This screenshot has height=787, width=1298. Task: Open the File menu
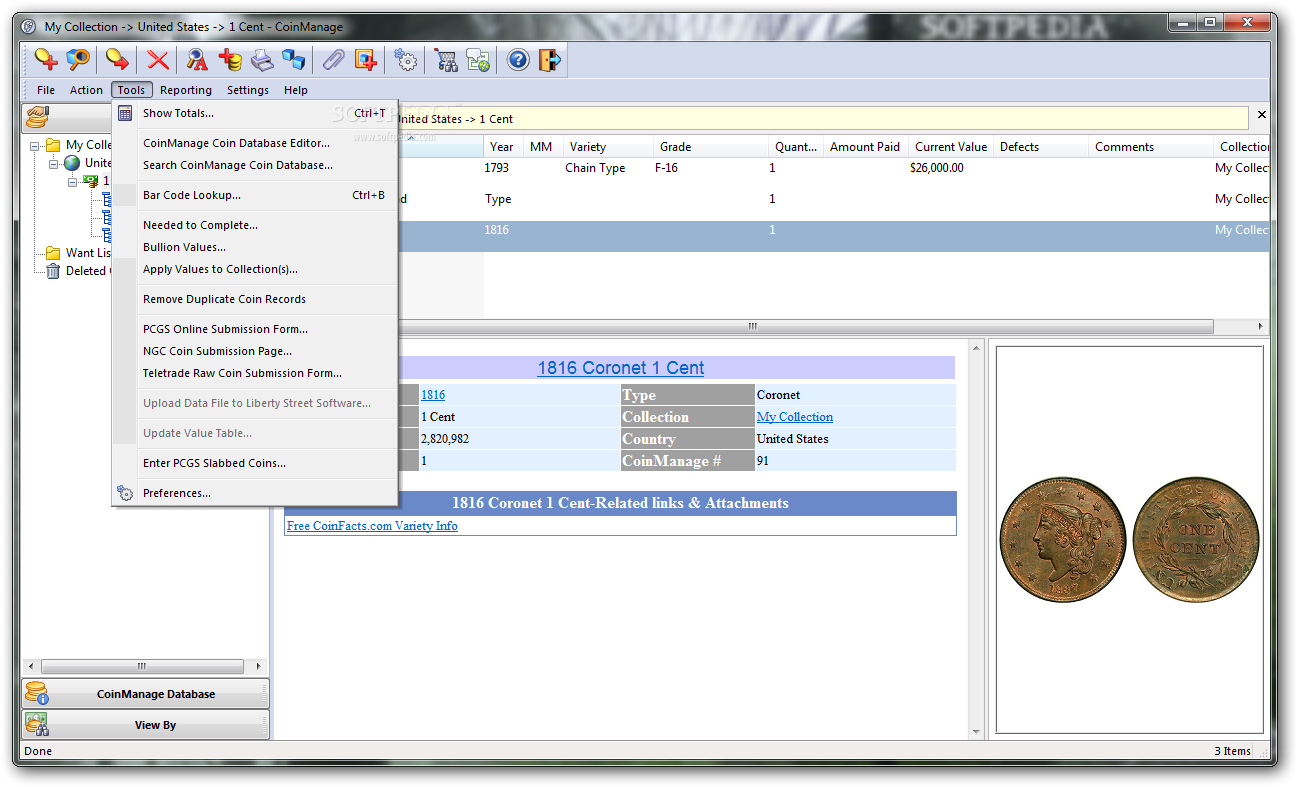point(46,90)
